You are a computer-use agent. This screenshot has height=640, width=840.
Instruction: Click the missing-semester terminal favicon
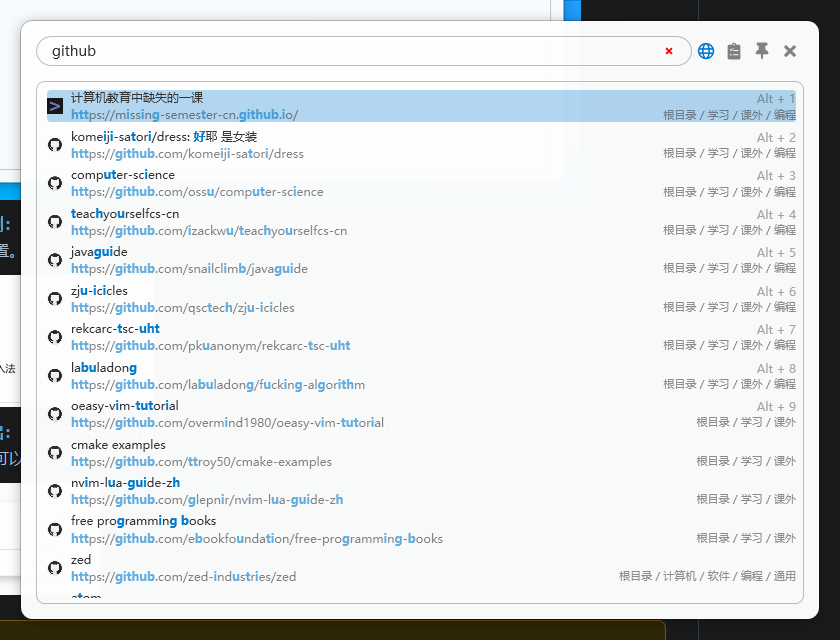click(x=55, y=106)
